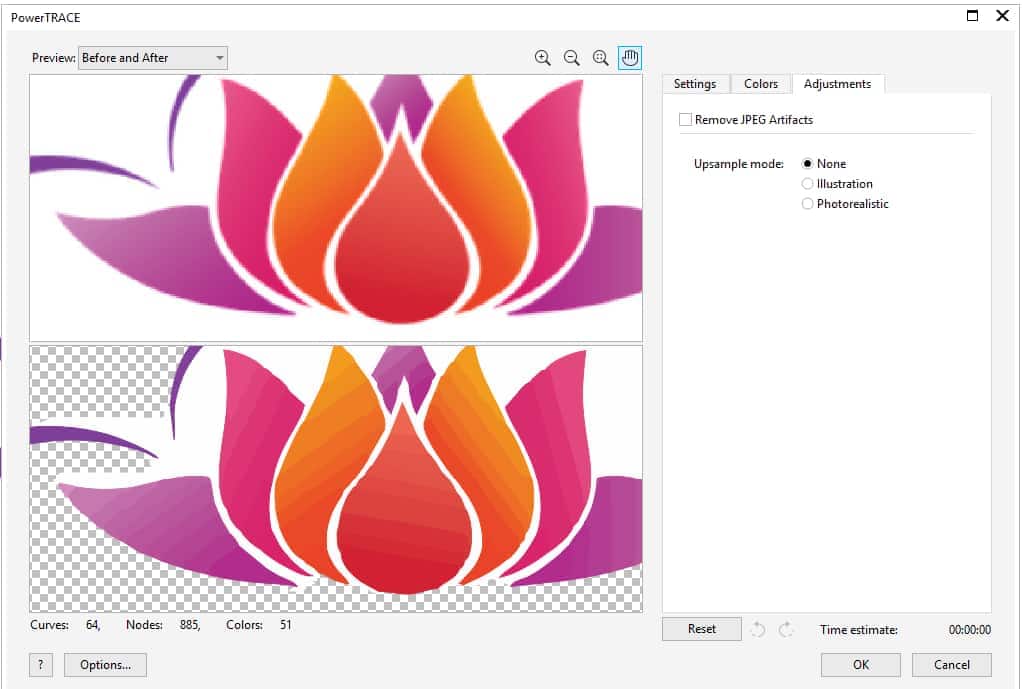Click the undo arrow beside Reset
This screenshot has height=689, width=1022.
coord(758,629)
